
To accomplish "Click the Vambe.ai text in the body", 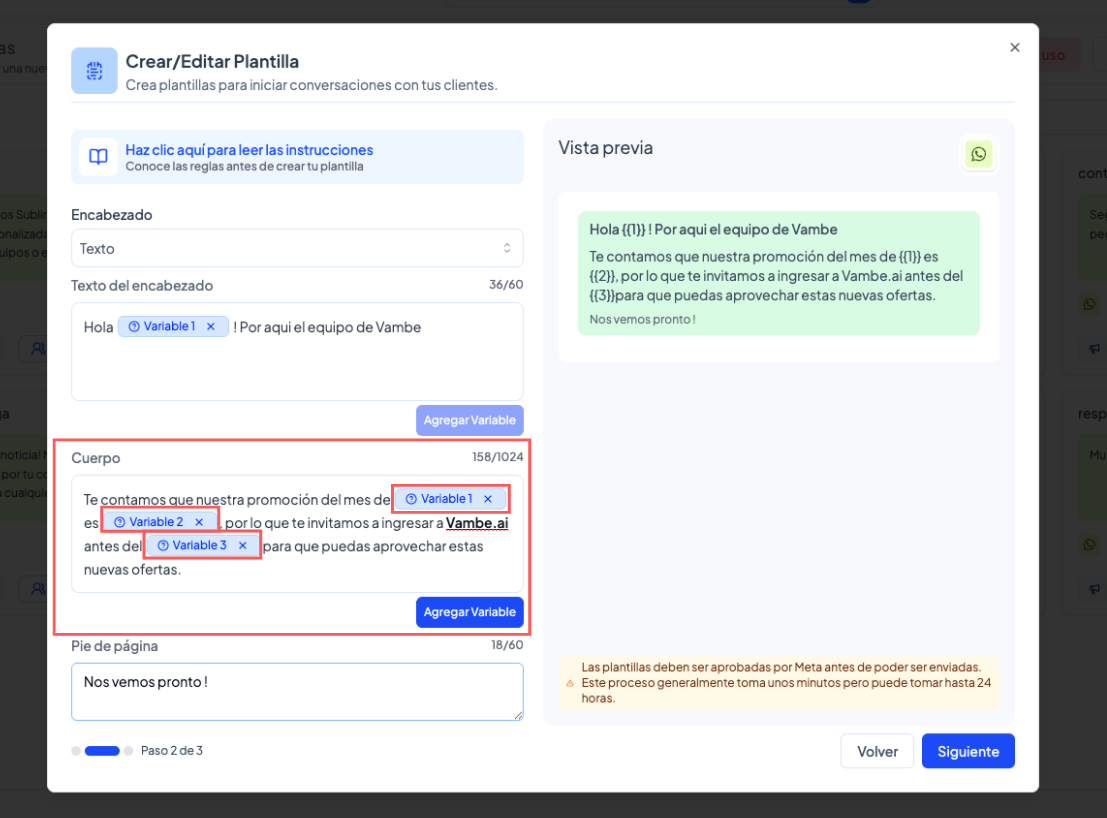I will point(477,522).
